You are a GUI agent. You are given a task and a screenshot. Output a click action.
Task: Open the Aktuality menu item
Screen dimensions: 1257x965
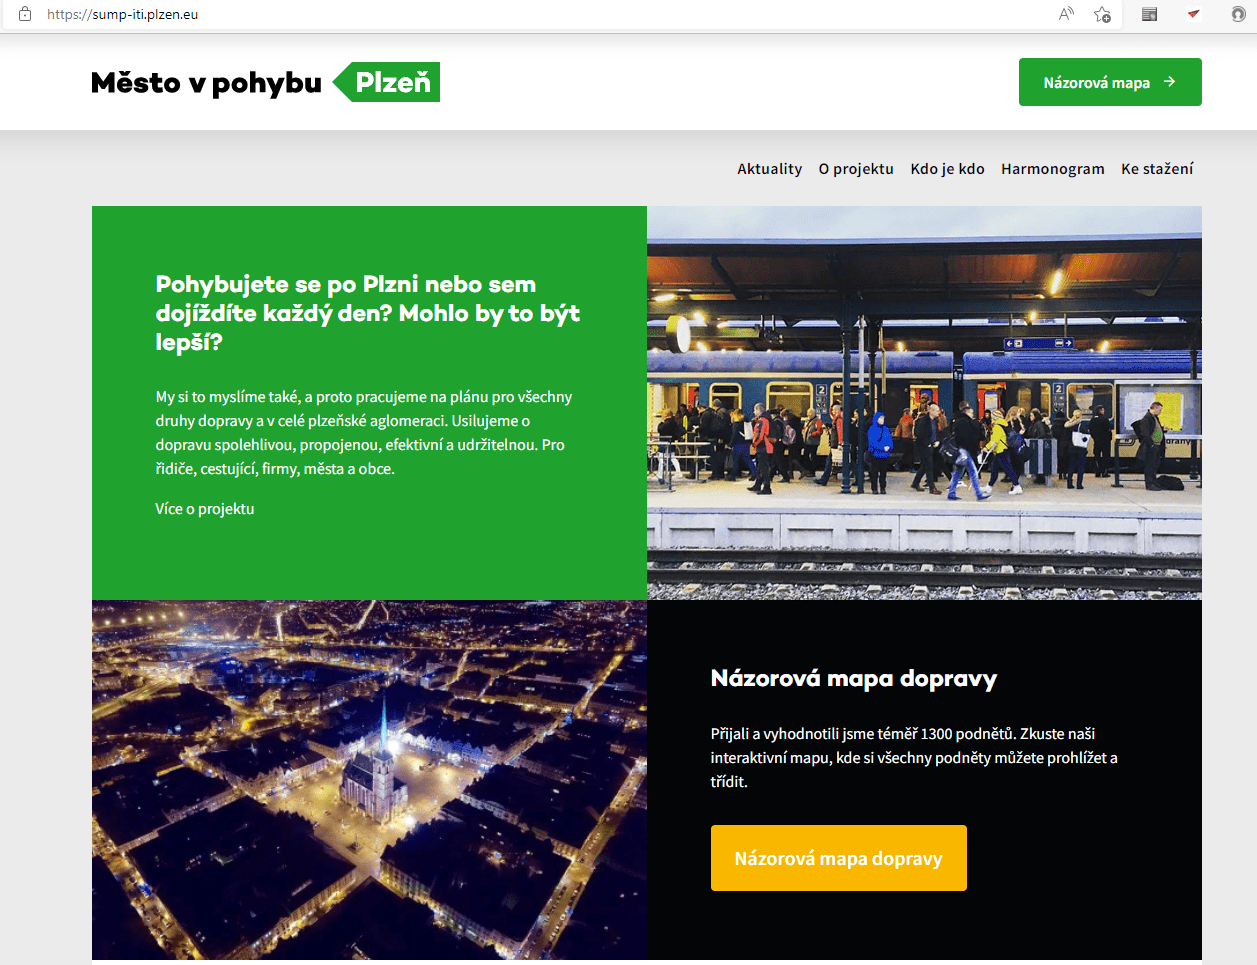(x=769, y=169)
